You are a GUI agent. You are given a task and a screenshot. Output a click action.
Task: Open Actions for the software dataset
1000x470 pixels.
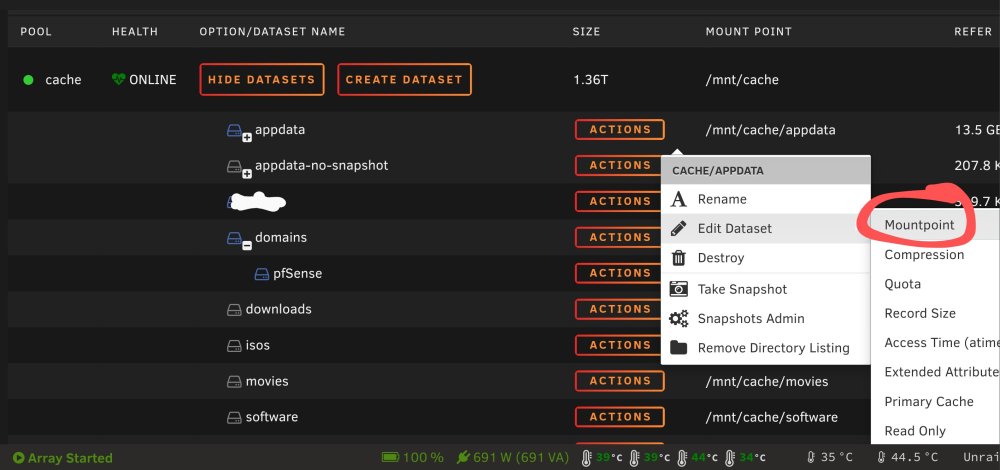(x=619, y=417)
